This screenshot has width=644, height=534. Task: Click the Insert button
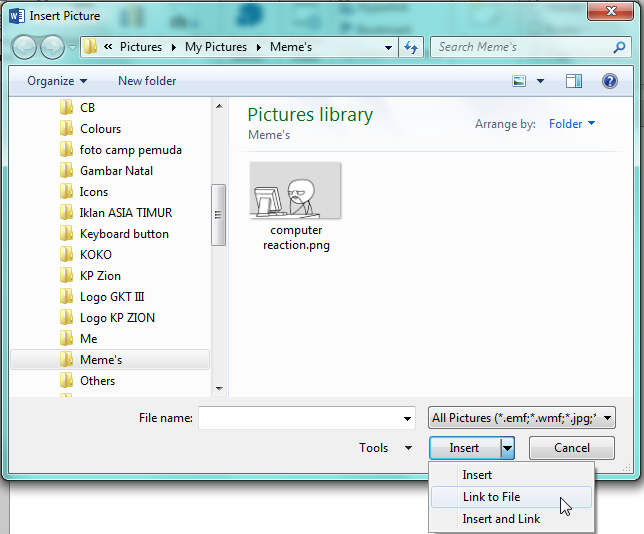pyautogui.click(x=465, y=448)
